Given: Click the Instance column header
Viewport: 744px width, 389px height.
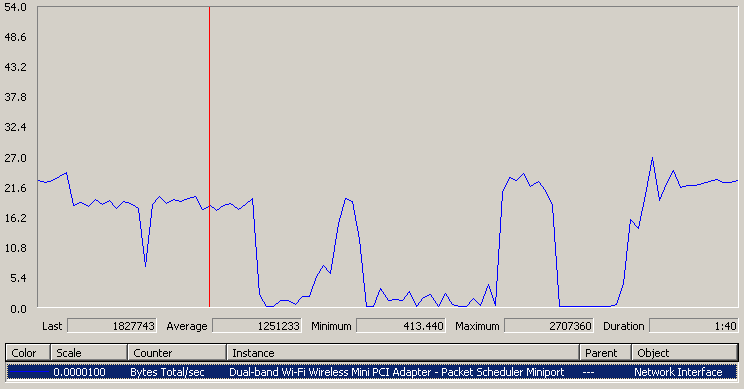Looking at the screenshot, I should click(x=403, y=353).
